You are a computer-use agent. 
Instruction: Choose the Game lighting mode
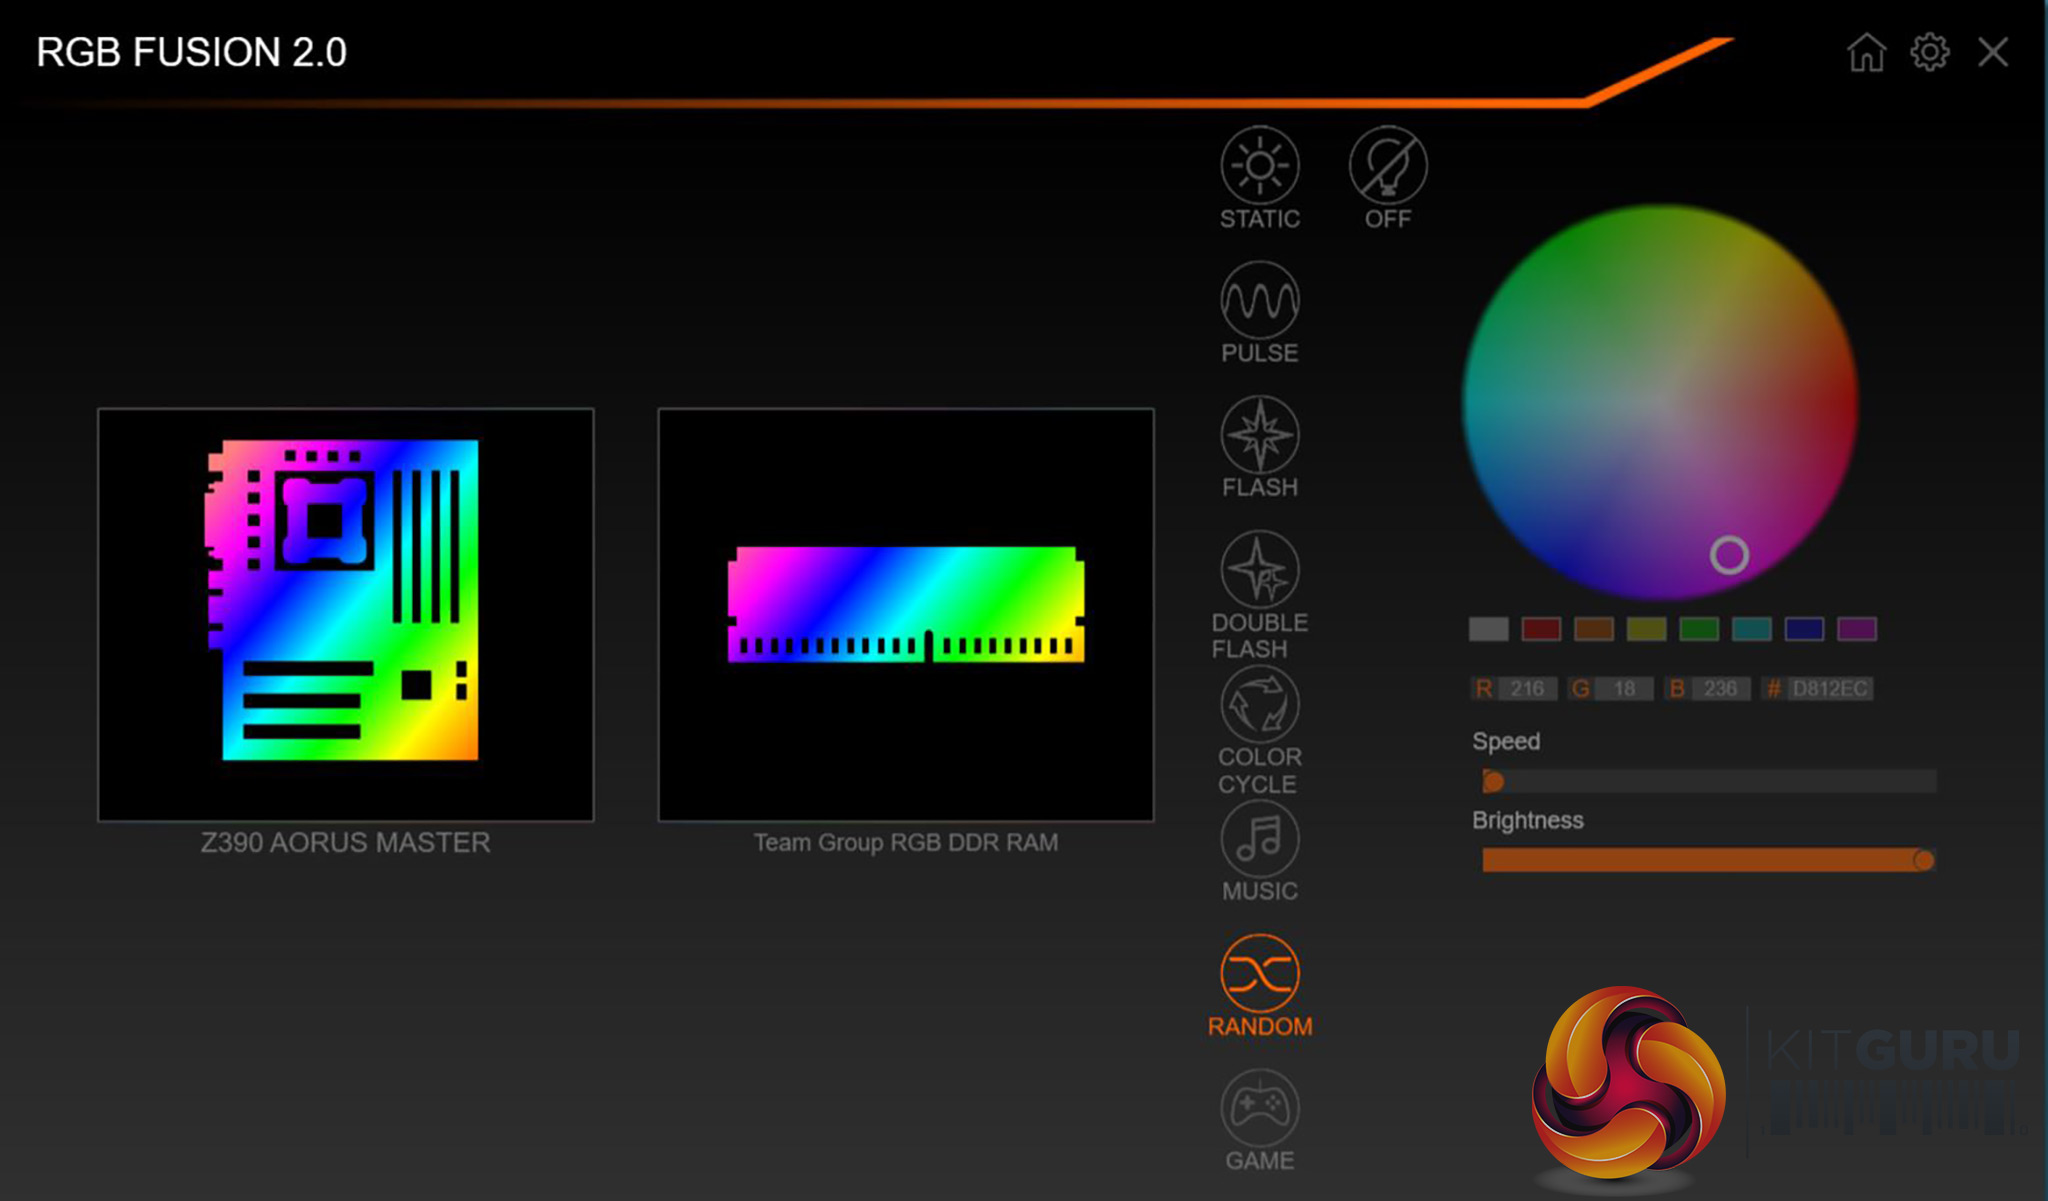tap(1259, 1108)
